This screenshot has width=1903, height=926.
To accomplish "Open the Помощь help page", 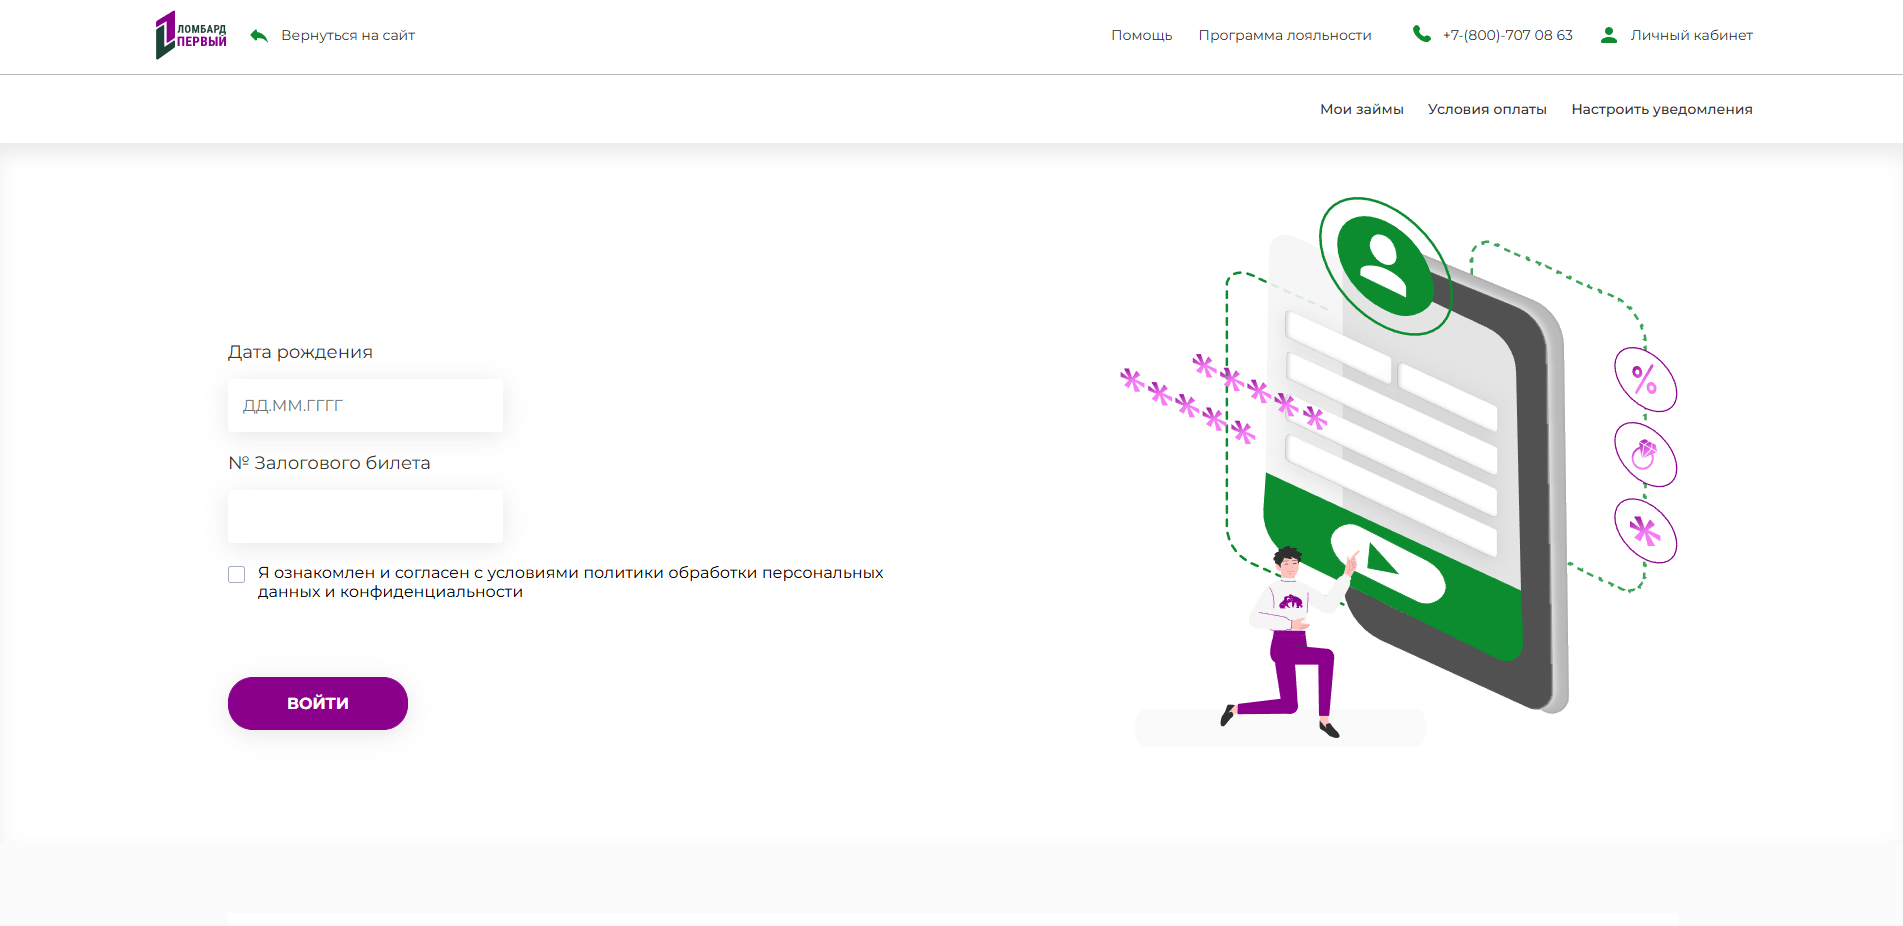I will click(x=1141, y=35).
